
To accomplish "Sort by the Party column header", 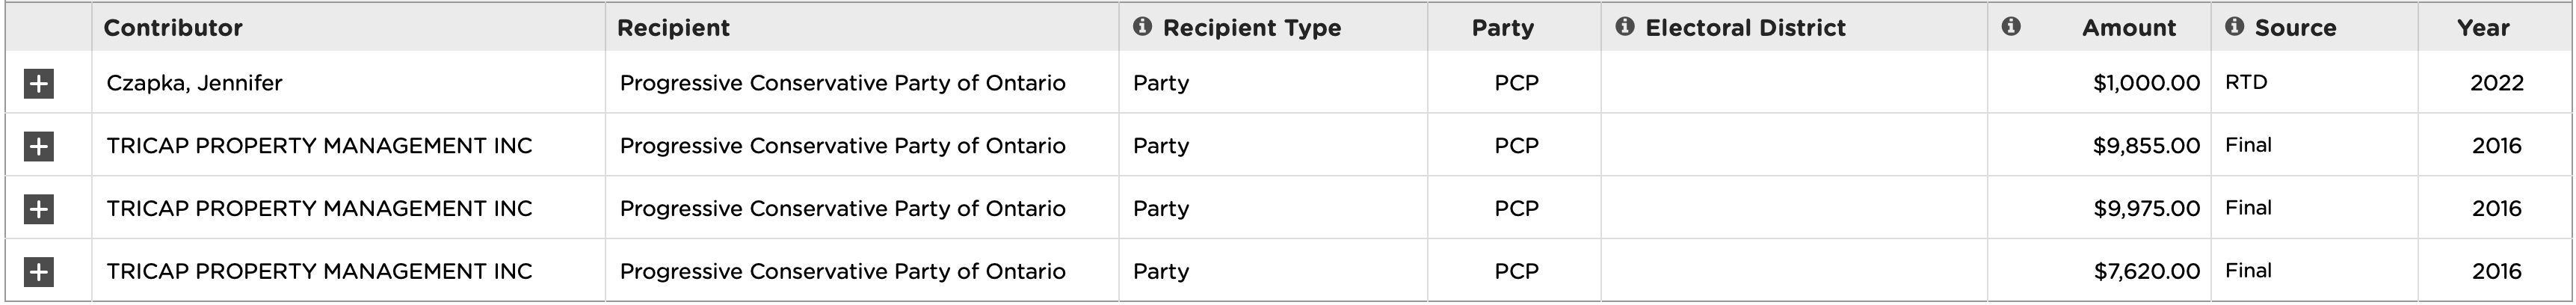I will click(x=1502, y=28).
